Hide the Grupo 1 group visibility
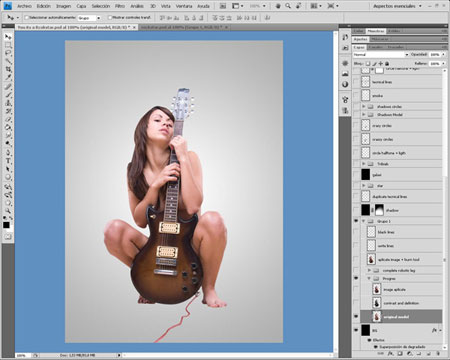450x360 pixels. click(x=356, y=221)
